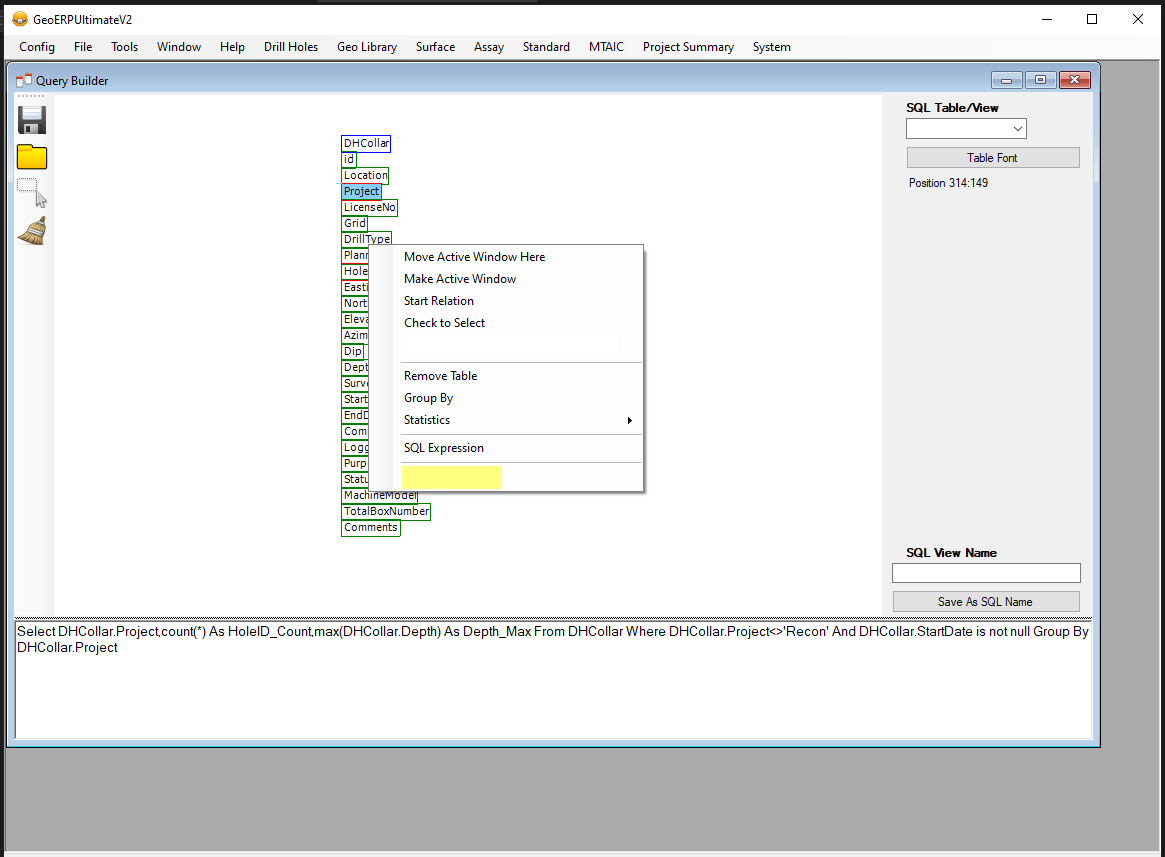Open the Project Summary menu
Viewport: 1165px width, 857px height.
(x=688, y=47)
